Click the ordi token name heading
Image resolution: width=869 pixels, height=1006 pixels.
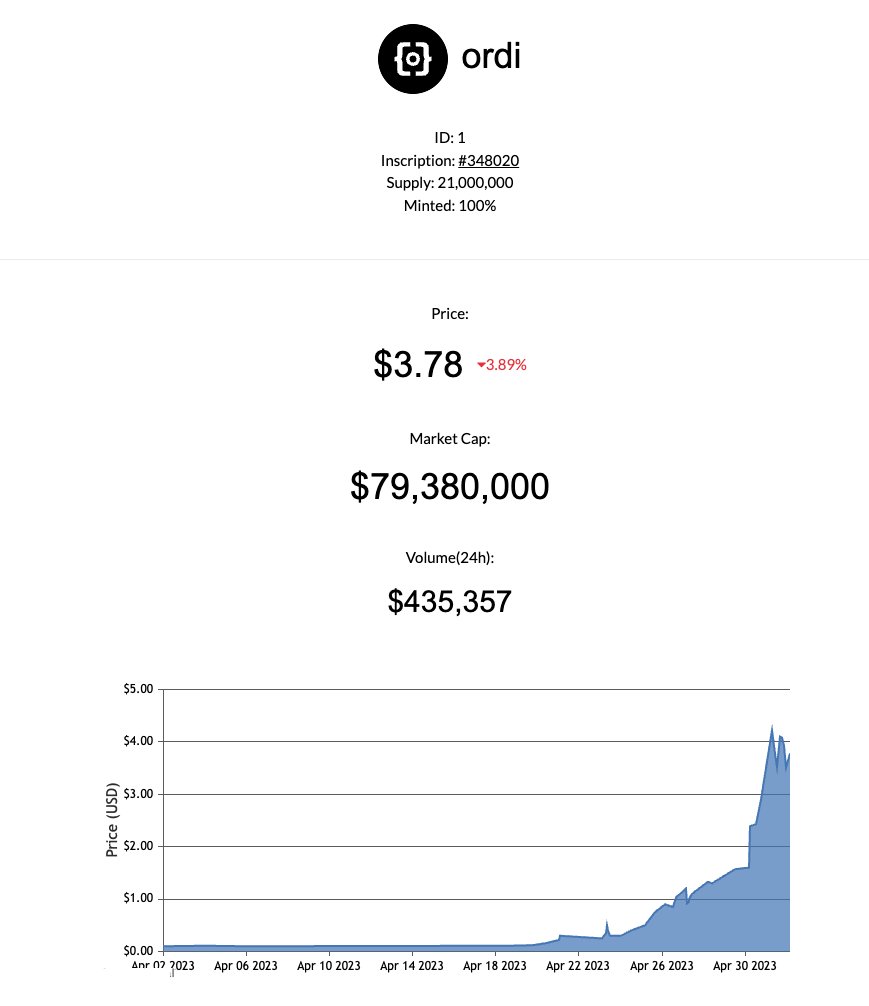pos(491,56)
